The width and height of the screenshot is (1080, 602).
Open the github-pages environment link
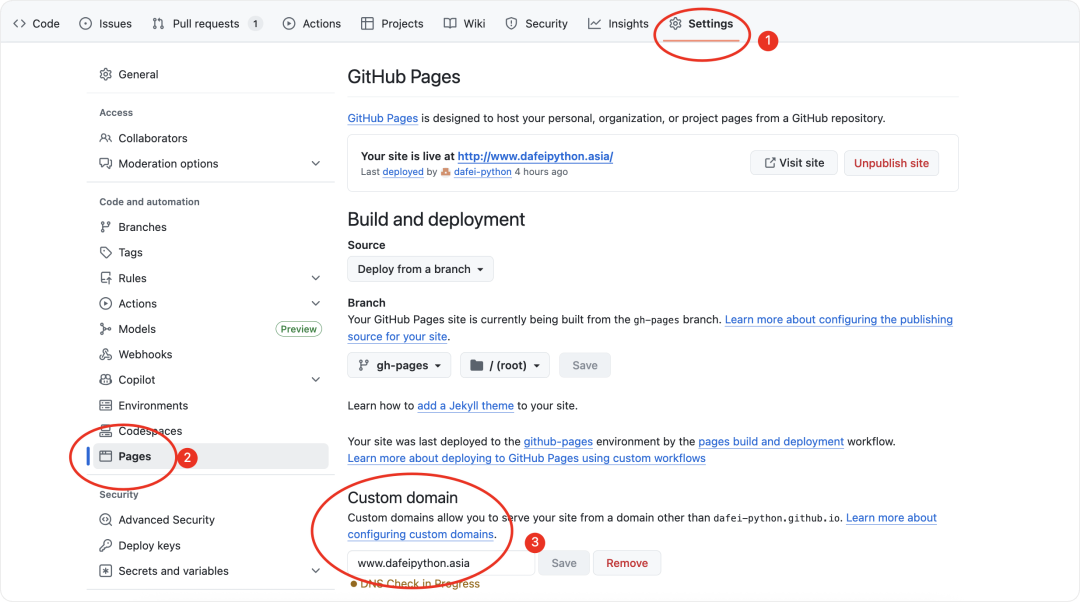[558, 441]
